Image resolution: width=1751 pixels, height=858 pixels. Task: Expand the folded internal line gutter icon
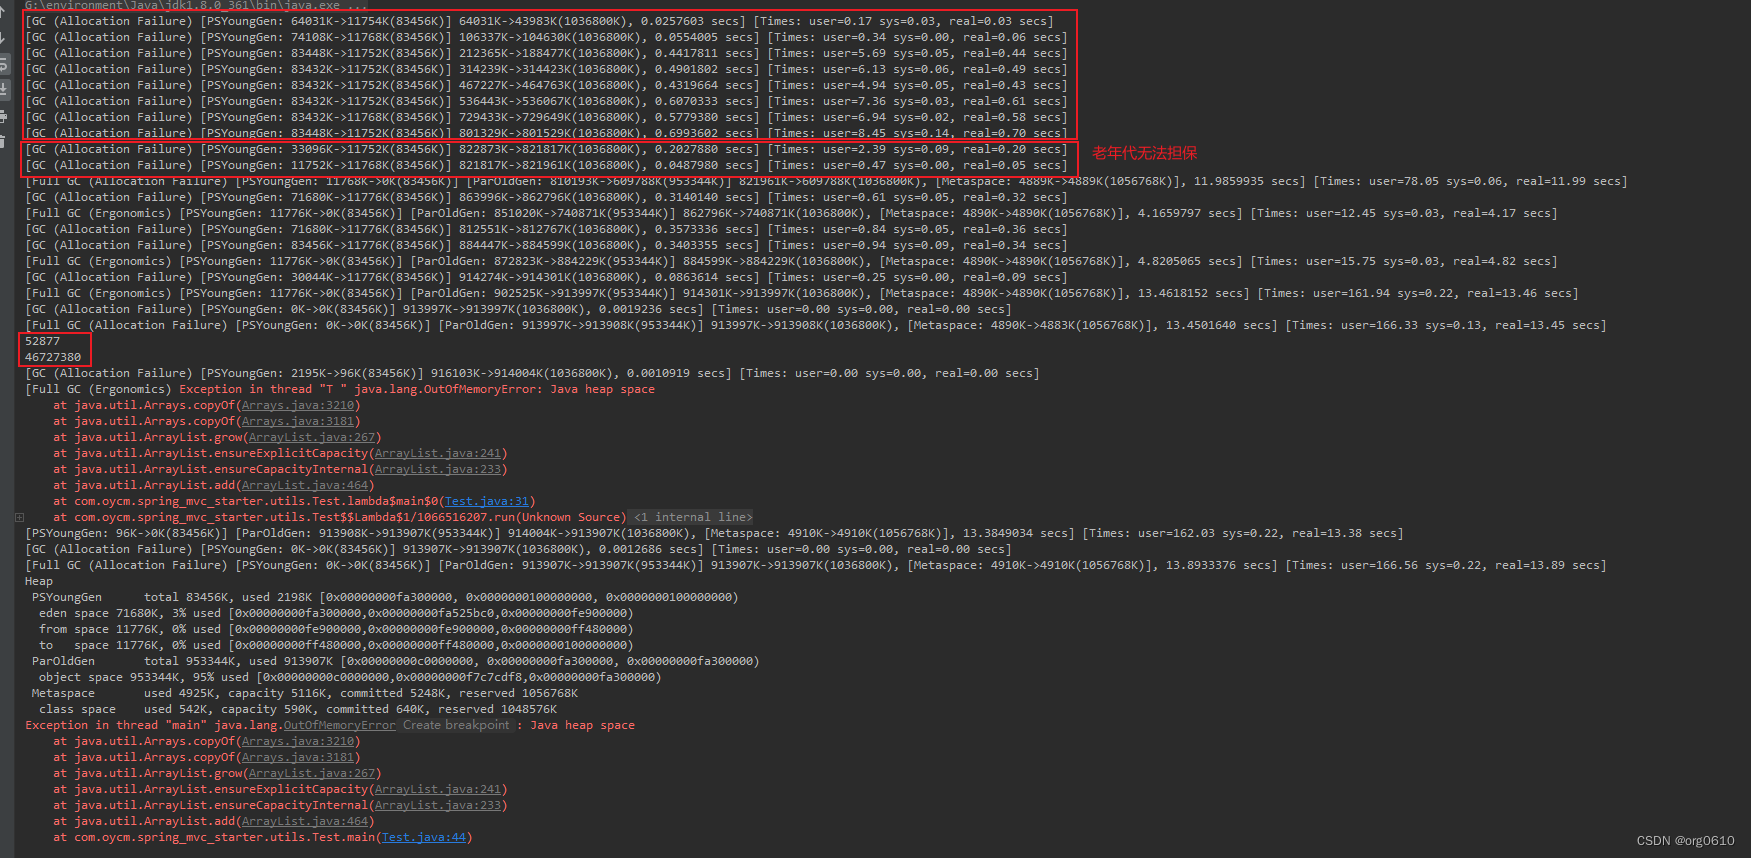coord(19,517)
